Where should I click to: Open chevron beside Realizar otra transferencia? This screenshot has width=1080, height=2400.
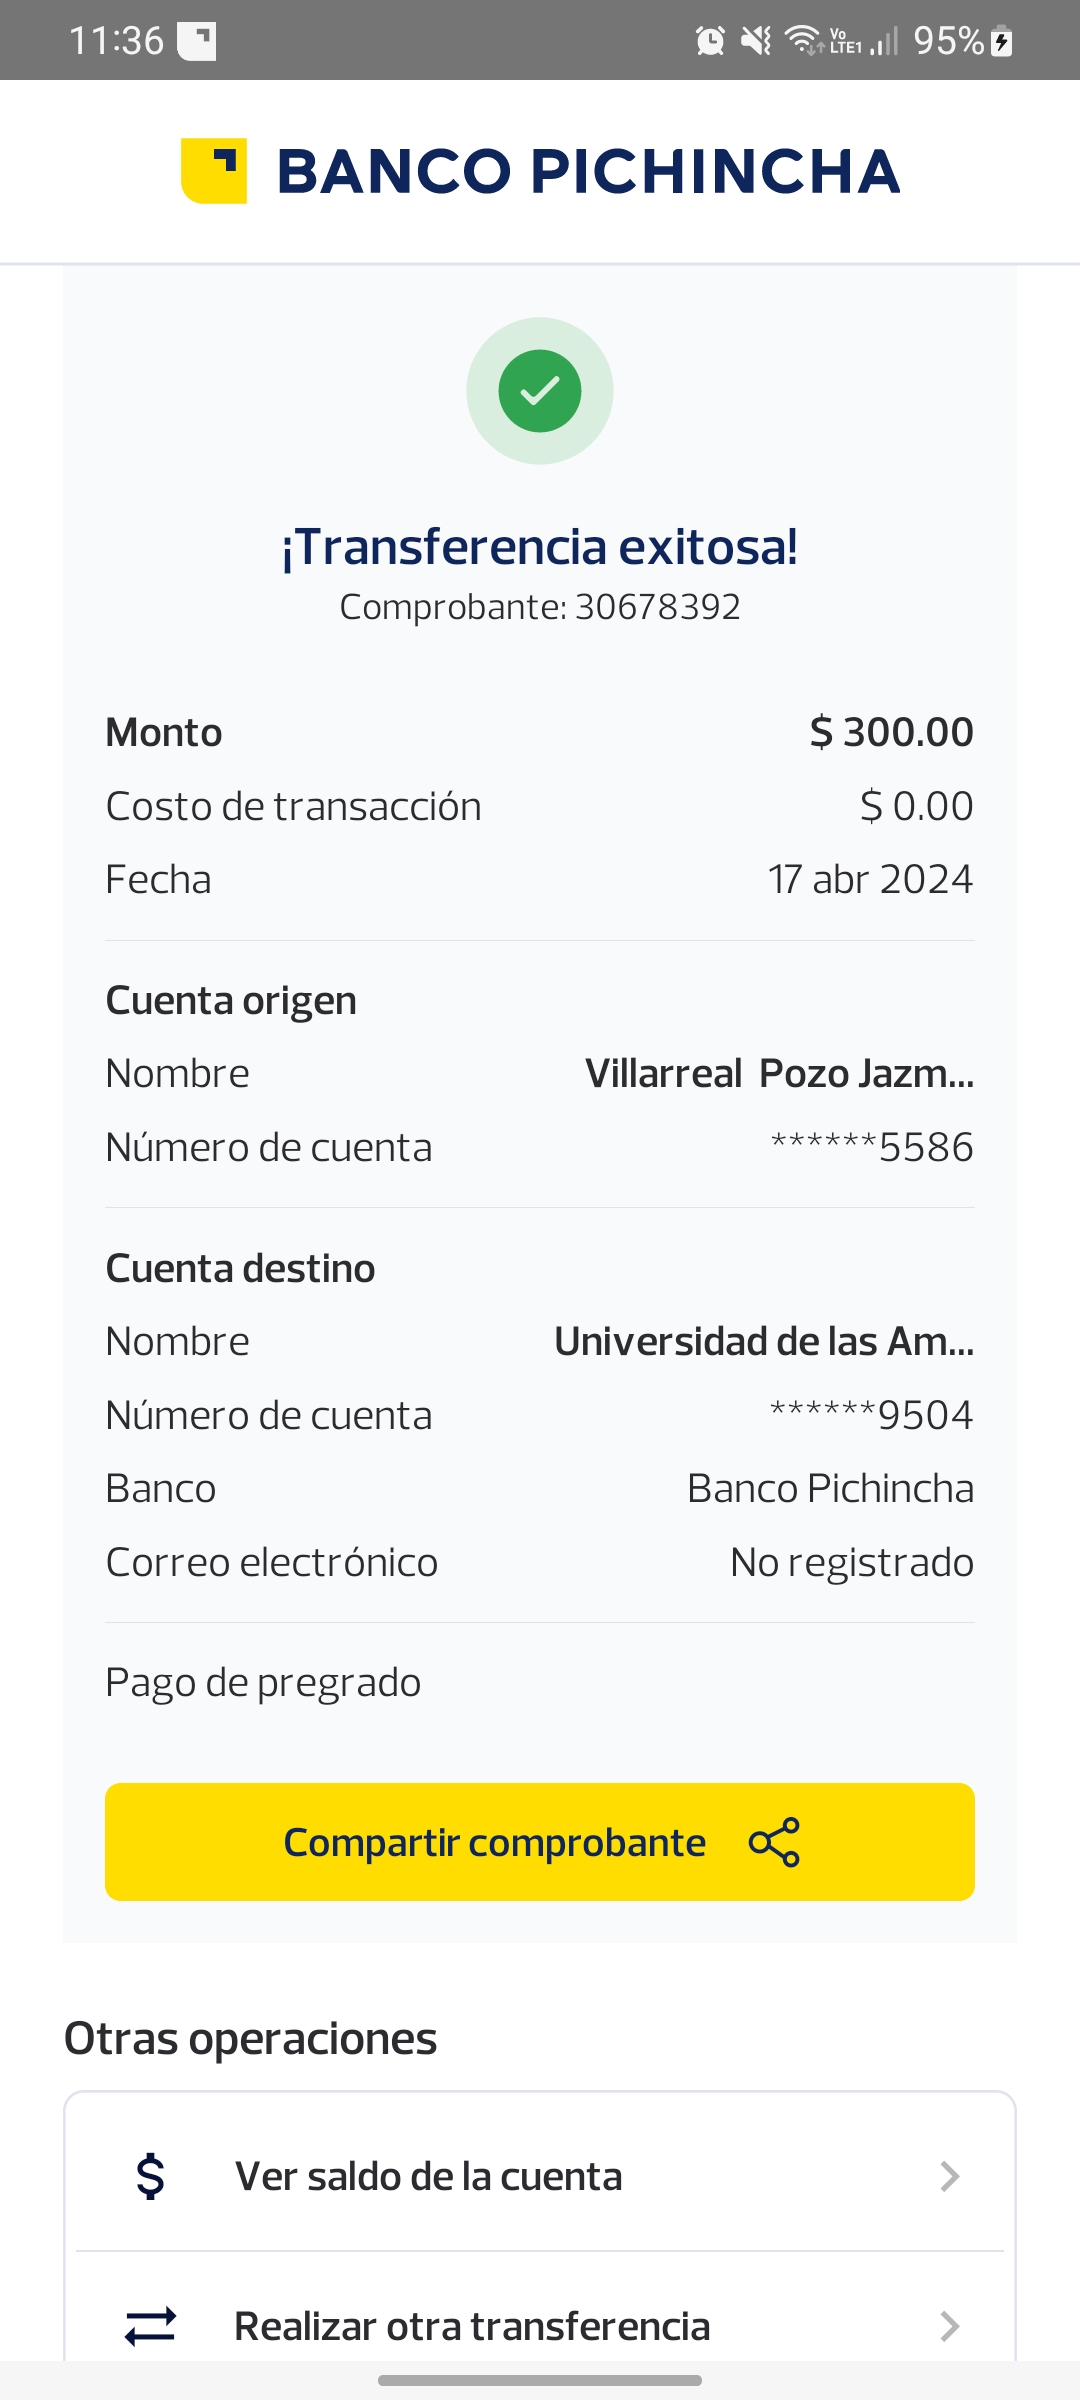click(x=950, y=2326)
